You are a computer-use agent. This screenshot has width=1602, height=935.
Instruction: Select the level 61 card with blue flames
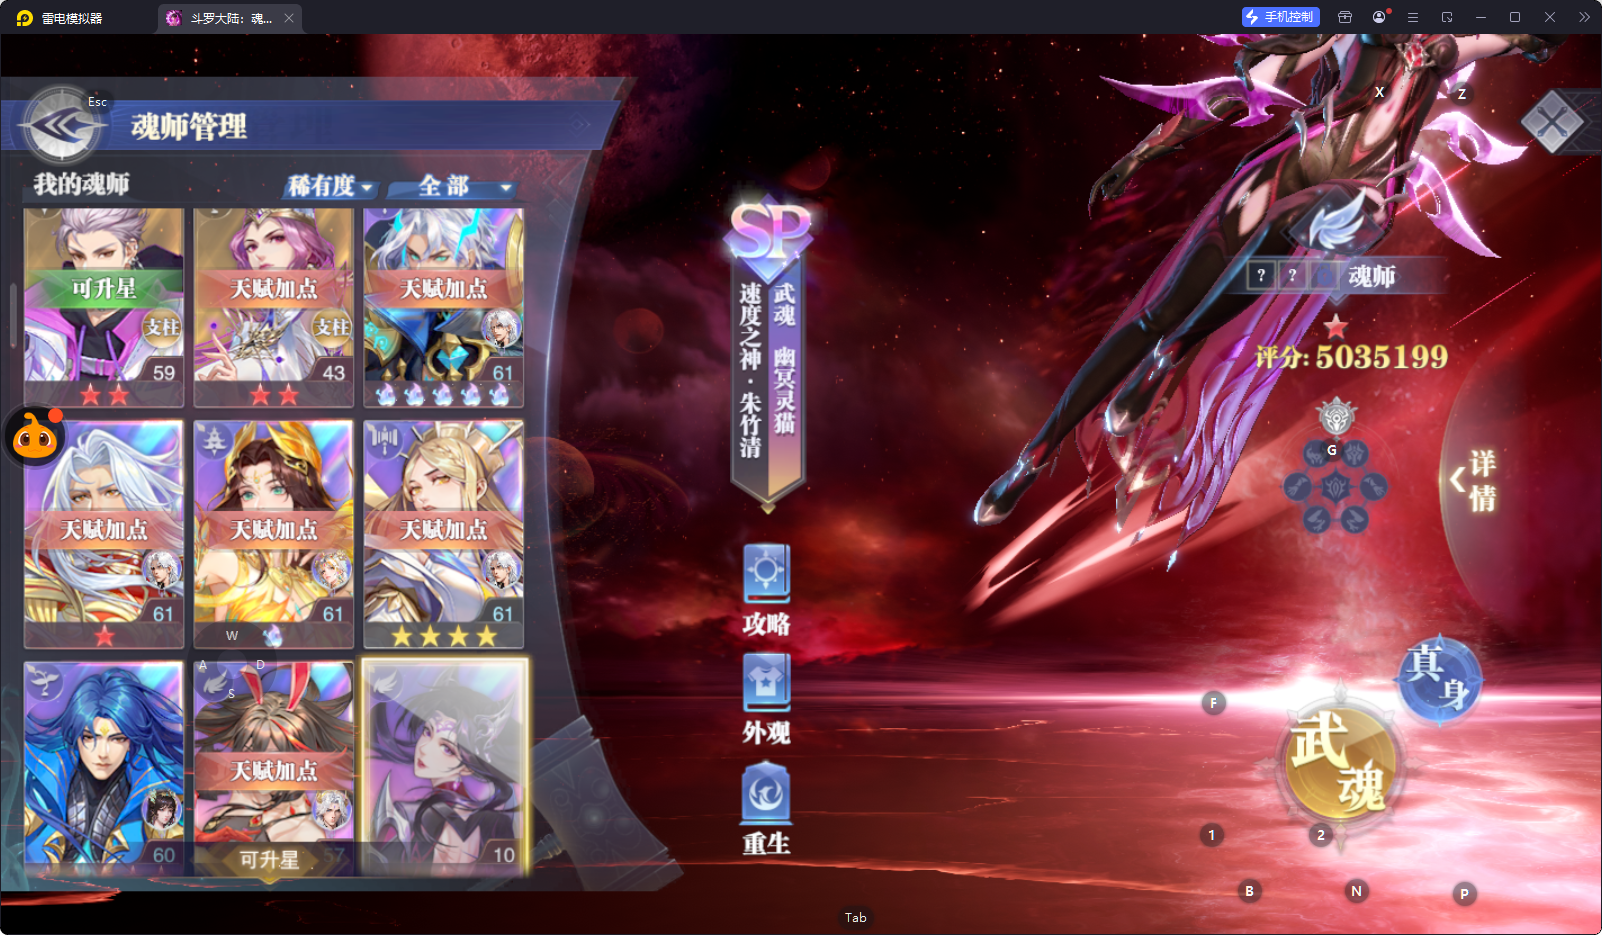[444, 307]
